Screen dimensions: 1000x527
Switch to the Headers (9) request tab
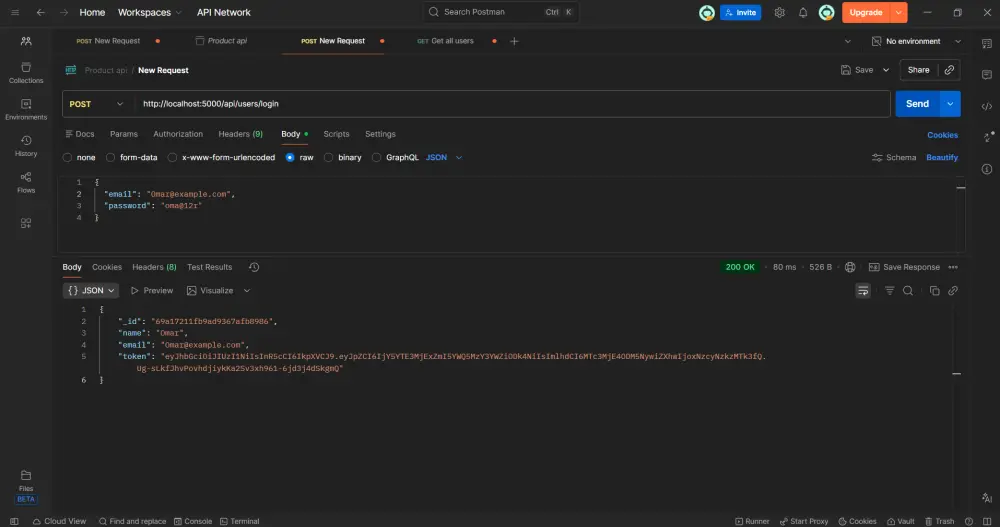(x=240, y=135)
